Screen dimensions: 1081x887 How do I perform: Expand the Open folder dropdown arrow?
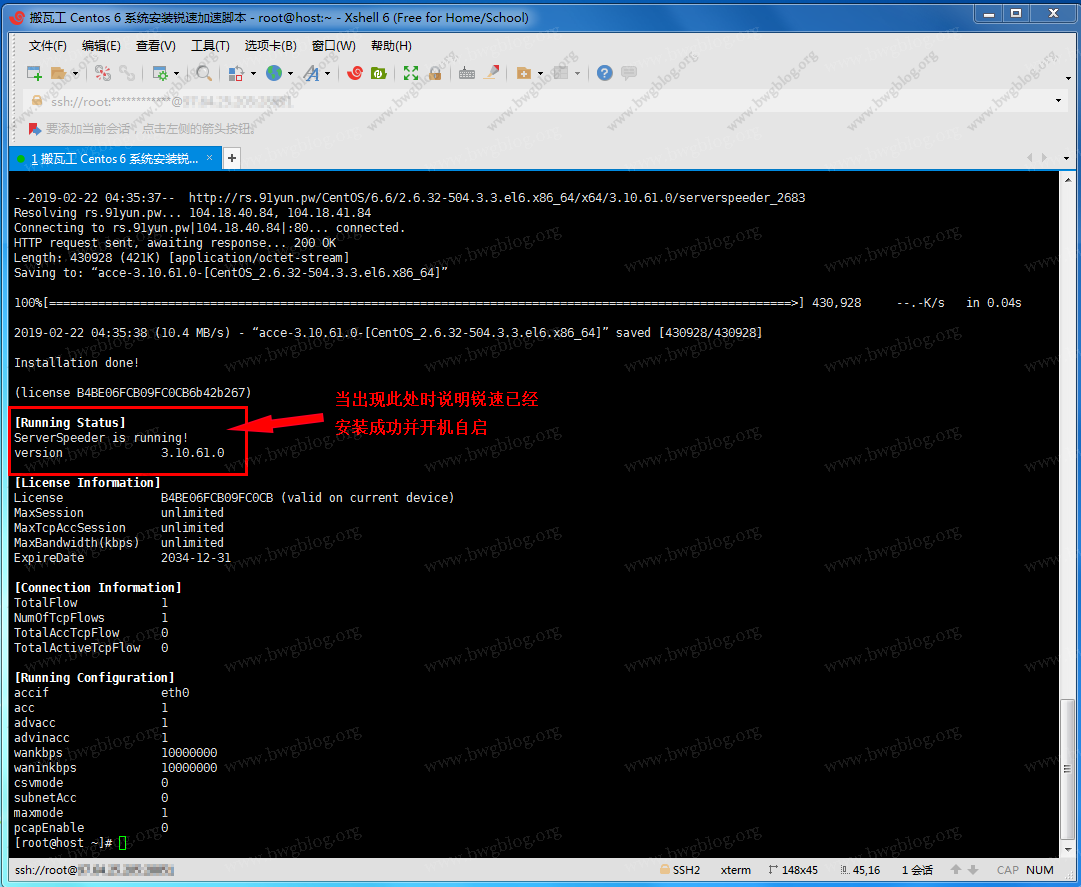pyautogui.click(x=75, y=74)
